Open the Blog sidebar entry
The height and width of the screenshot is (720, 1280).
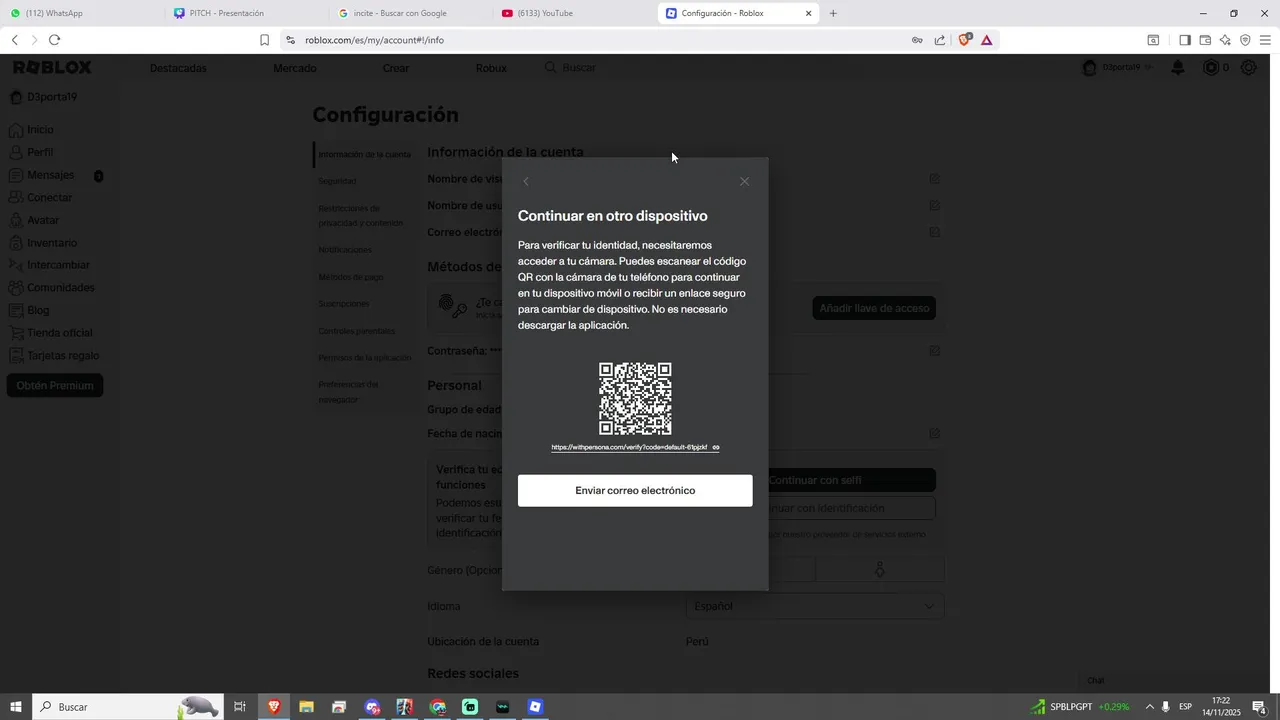(x=38, y=310)
